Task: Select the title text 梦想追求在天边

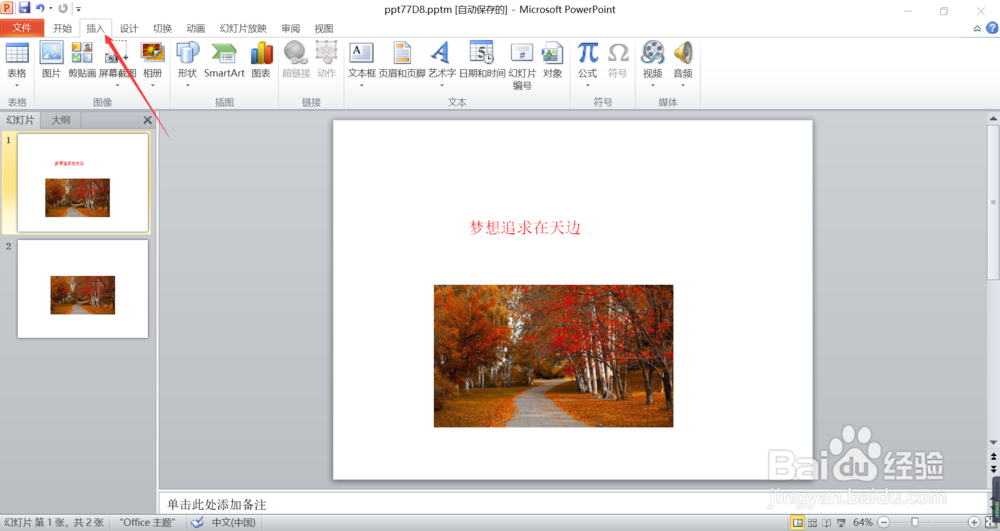Action: (x=525, y=228)
